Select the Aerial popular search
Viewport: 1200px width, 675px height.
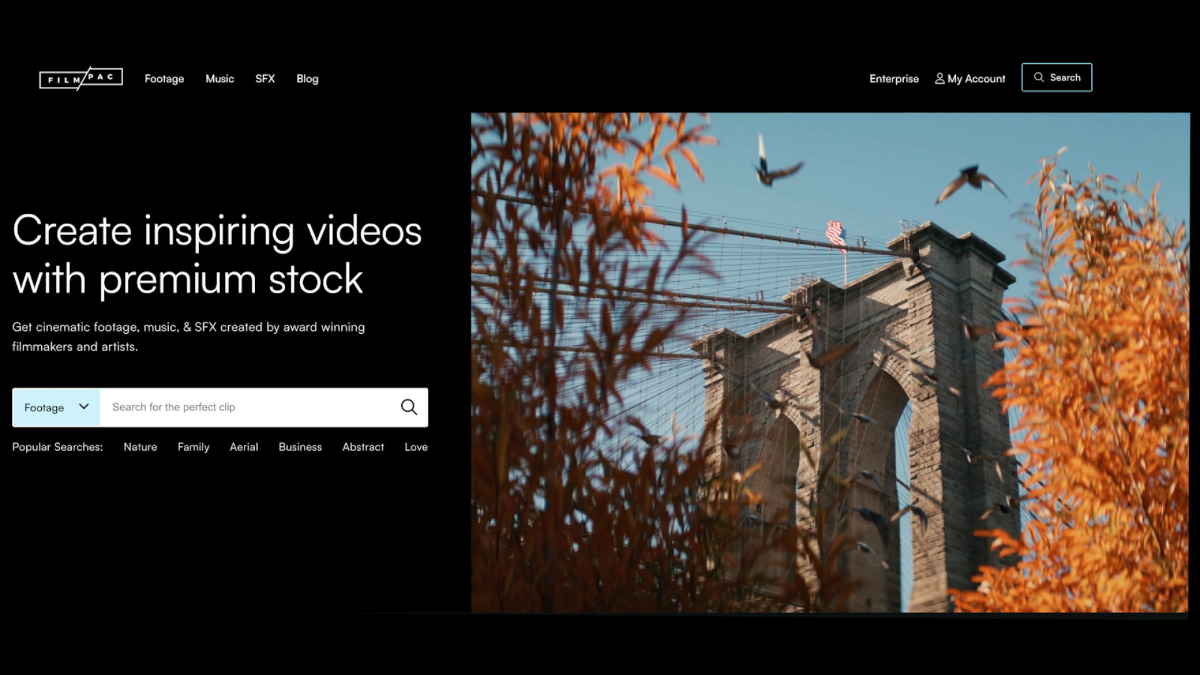[244, 447]
